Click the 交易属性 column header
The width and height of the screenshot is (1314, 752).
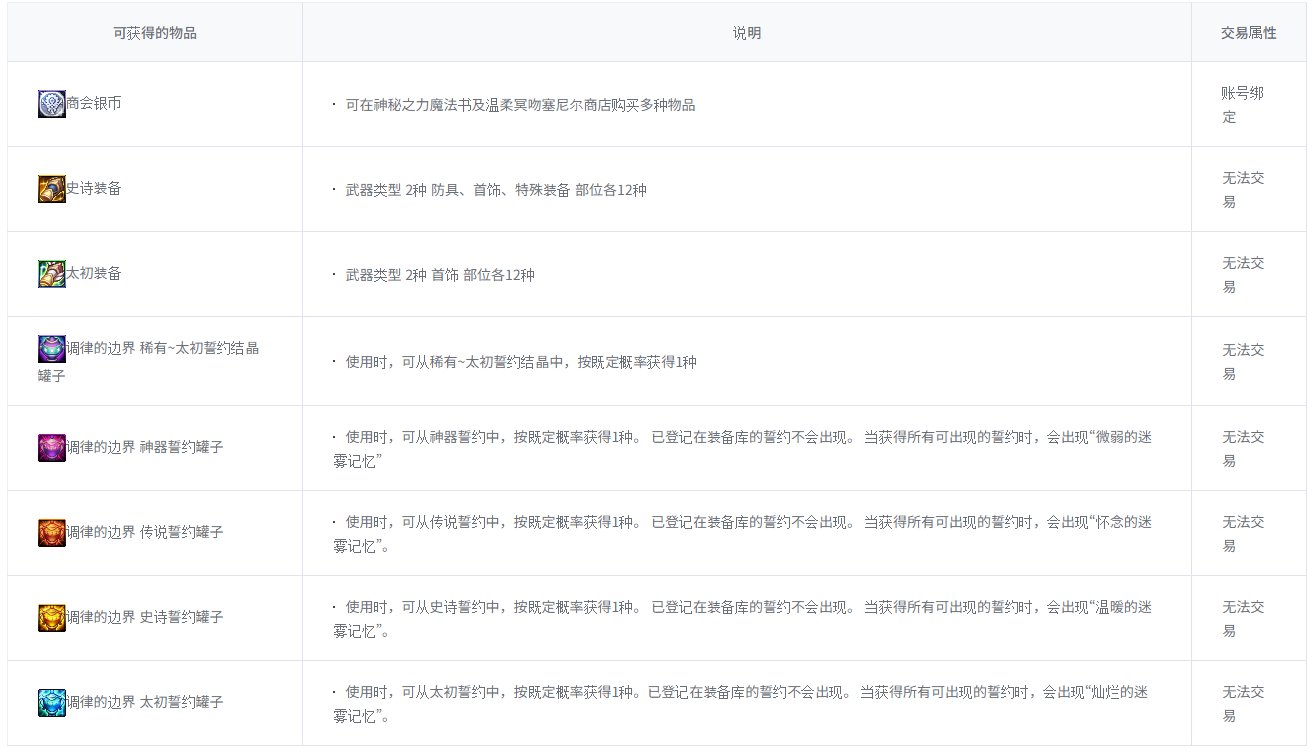coord(1248,33)
